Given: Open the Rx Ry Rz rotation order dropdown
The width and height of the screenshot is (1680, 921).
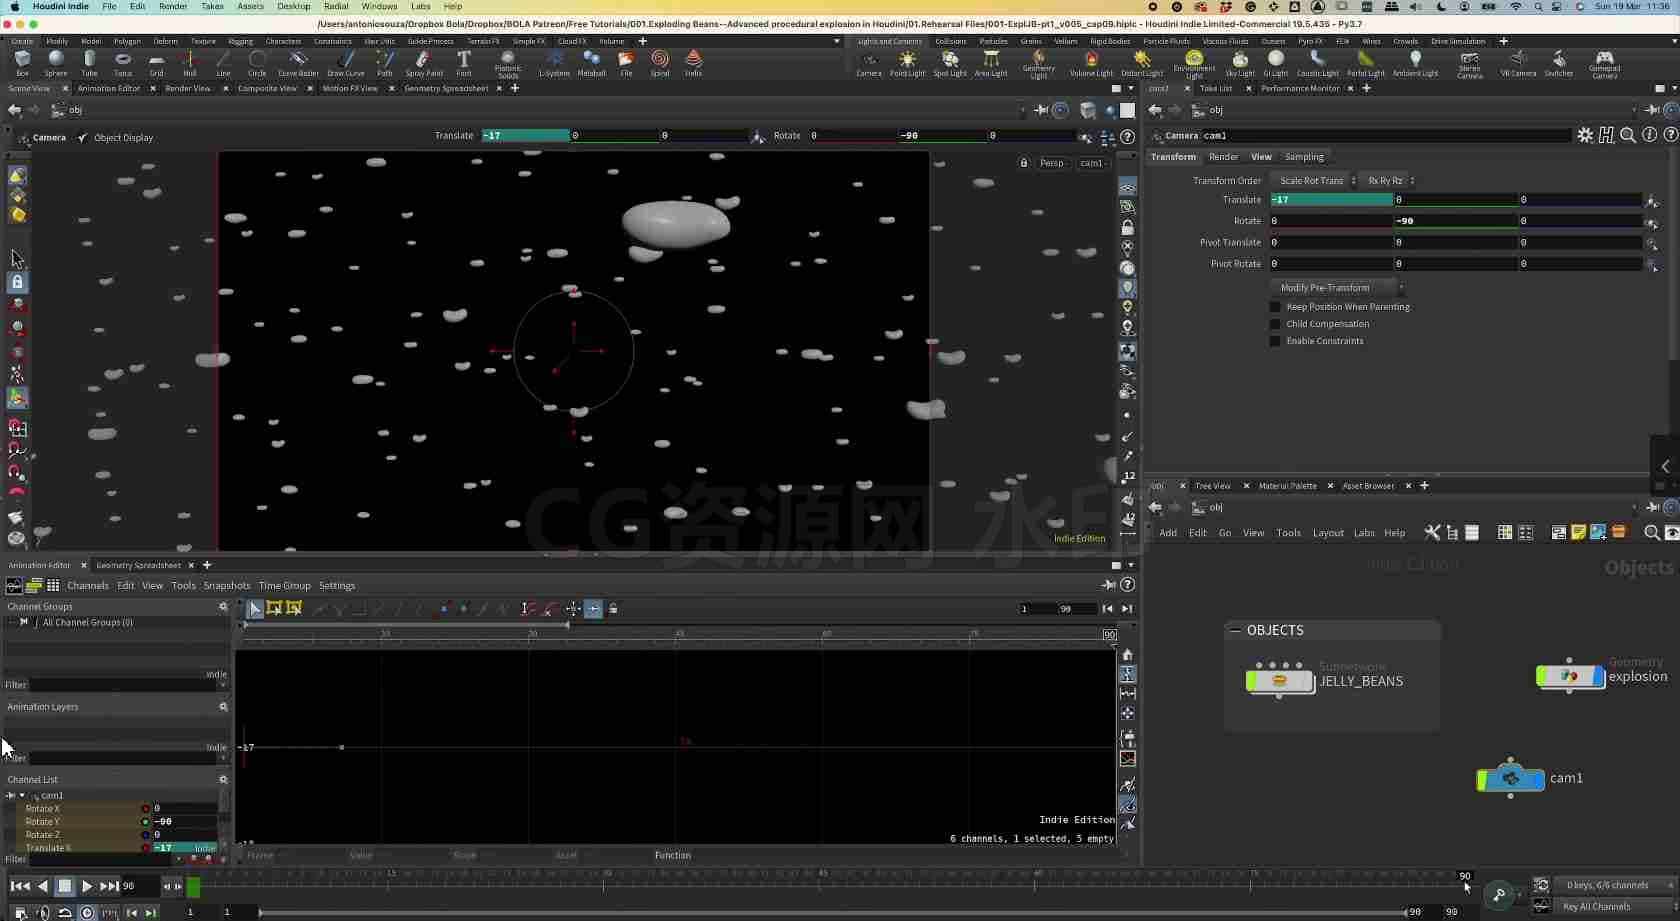Looking at the screenshot, I should [1390, 181].
